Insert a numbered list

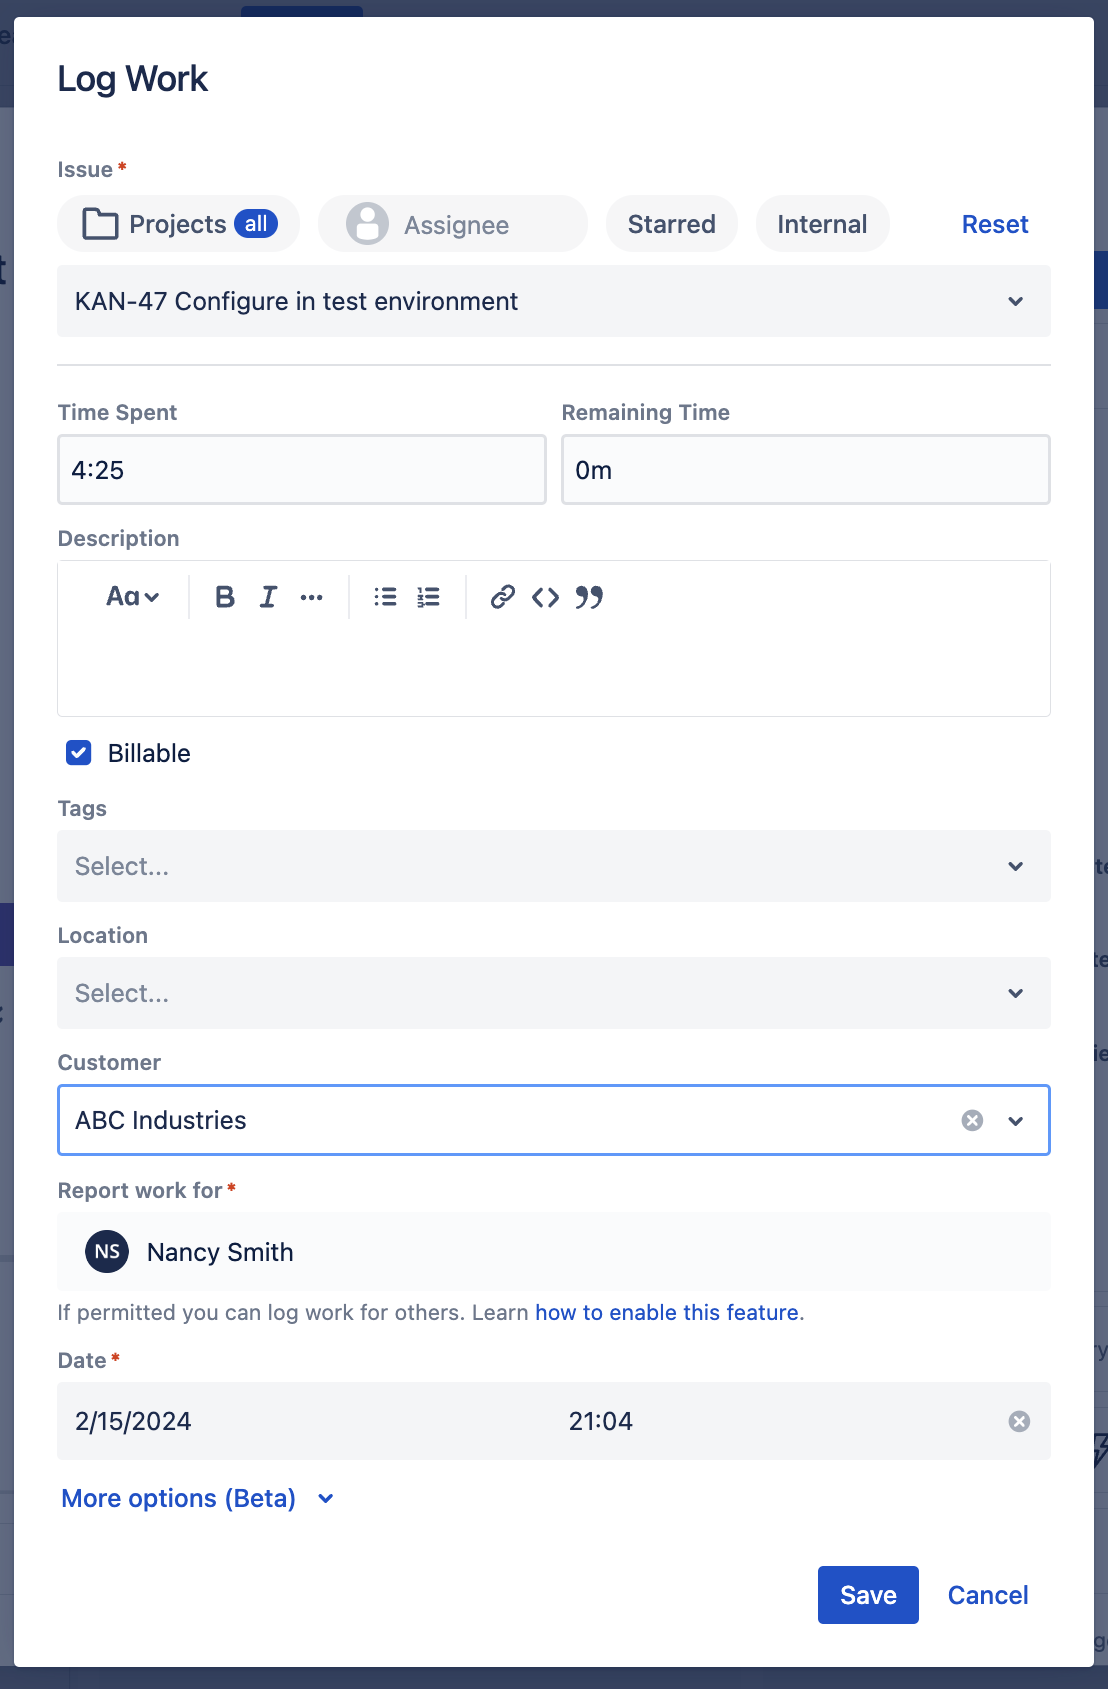pos(429,597)
